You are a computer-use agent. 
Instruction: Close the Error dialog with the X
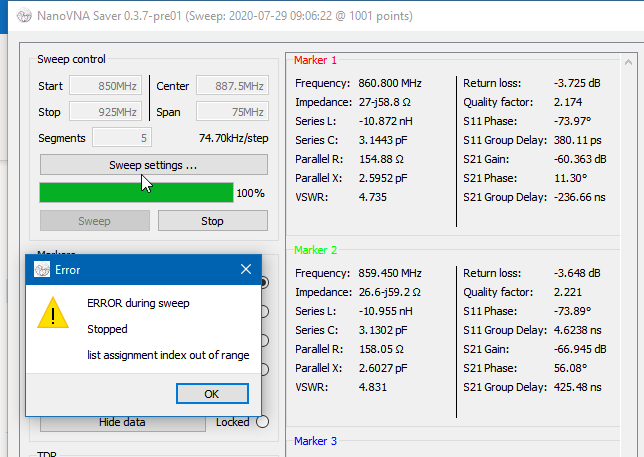246,269
